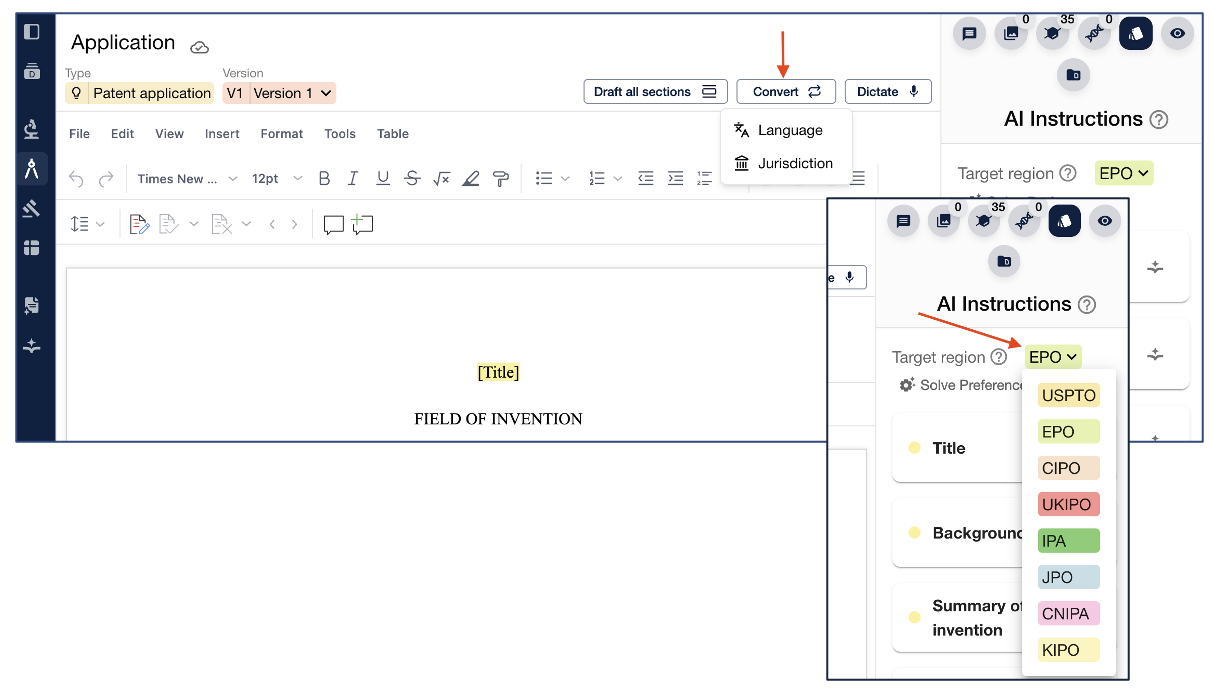
Task: Click the highlight pen icon
Action: coord(471,178)
